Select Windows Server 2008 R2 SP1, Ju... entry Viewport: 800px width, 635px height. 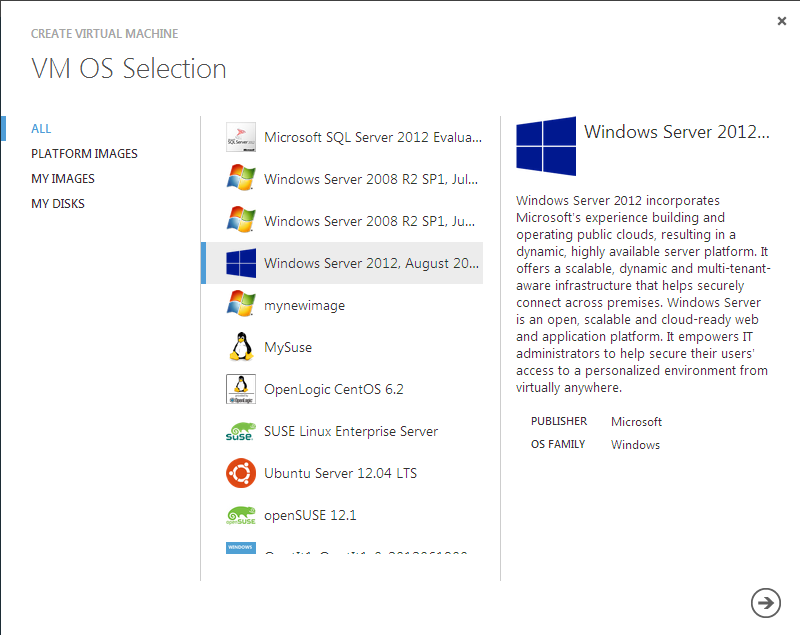tap(344, 221)
